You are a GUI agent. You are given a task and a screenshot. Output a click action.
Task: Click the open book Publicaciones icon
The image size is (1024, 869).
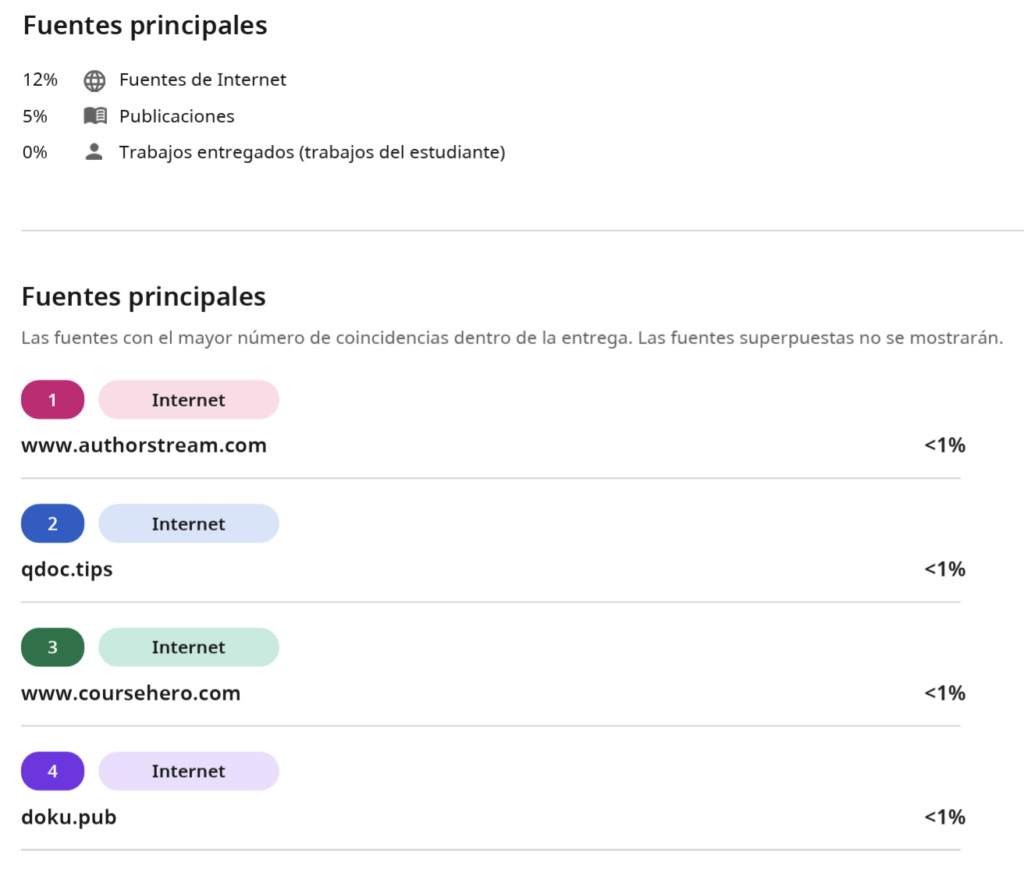tap(95, 116)
